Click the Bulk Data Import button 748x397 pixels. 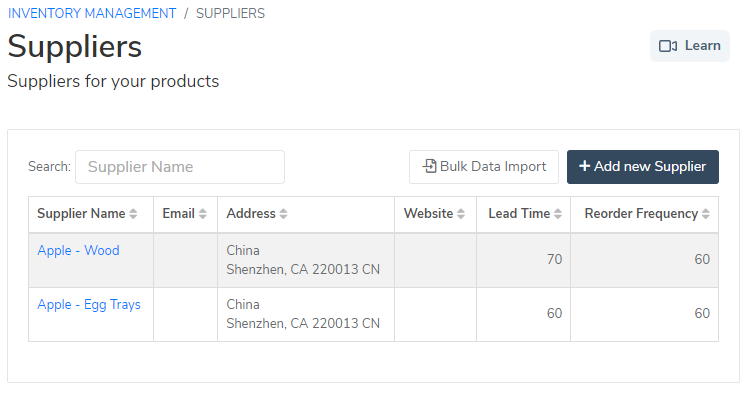point(484,167)
